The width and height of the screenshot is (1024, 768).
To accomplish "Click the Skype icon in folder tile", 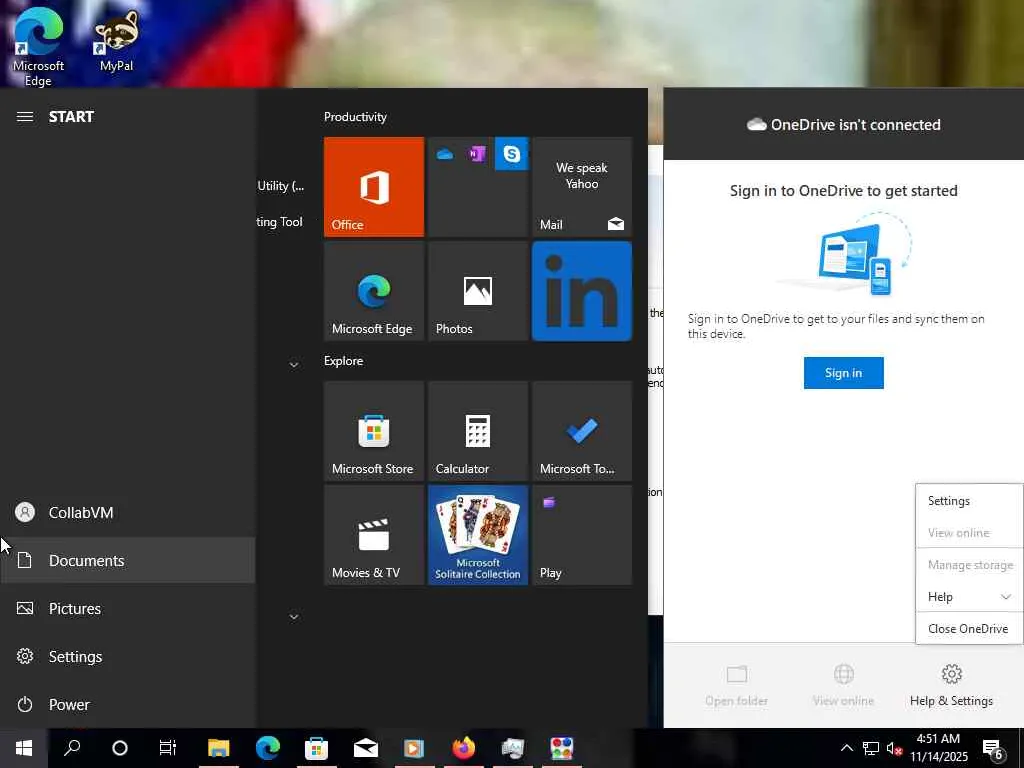I will point(511,154).
